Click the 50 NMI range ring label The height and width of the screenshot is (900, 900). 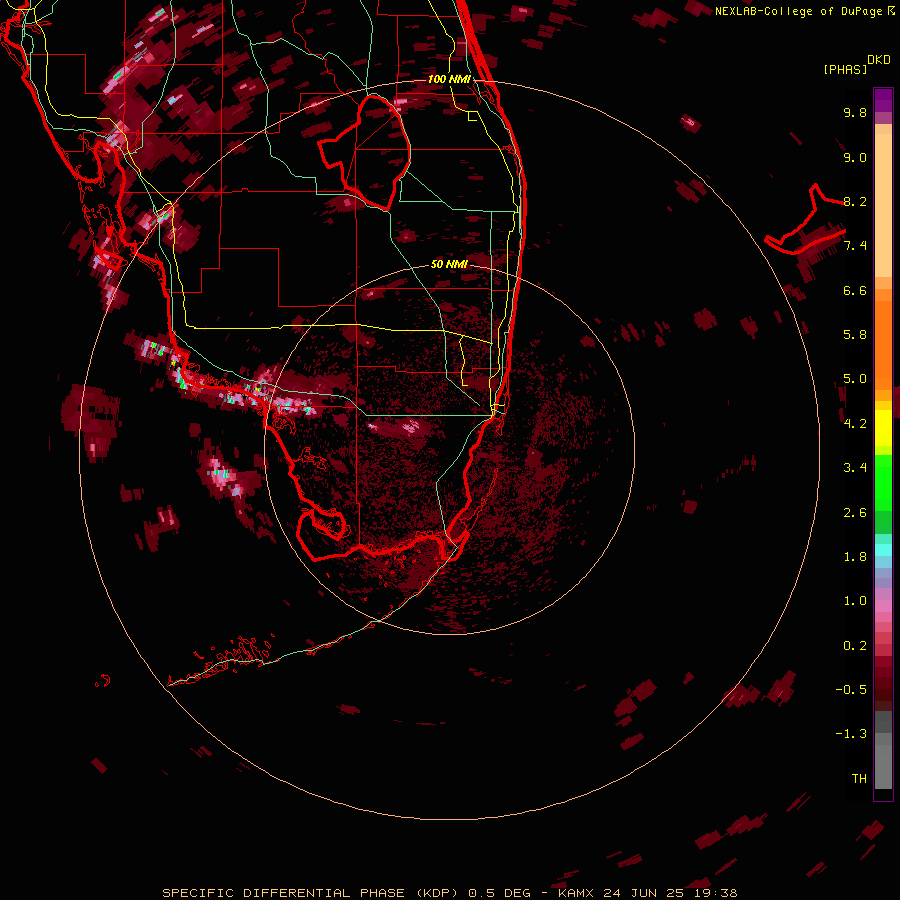pyautogui.click(x=449, y=264)
